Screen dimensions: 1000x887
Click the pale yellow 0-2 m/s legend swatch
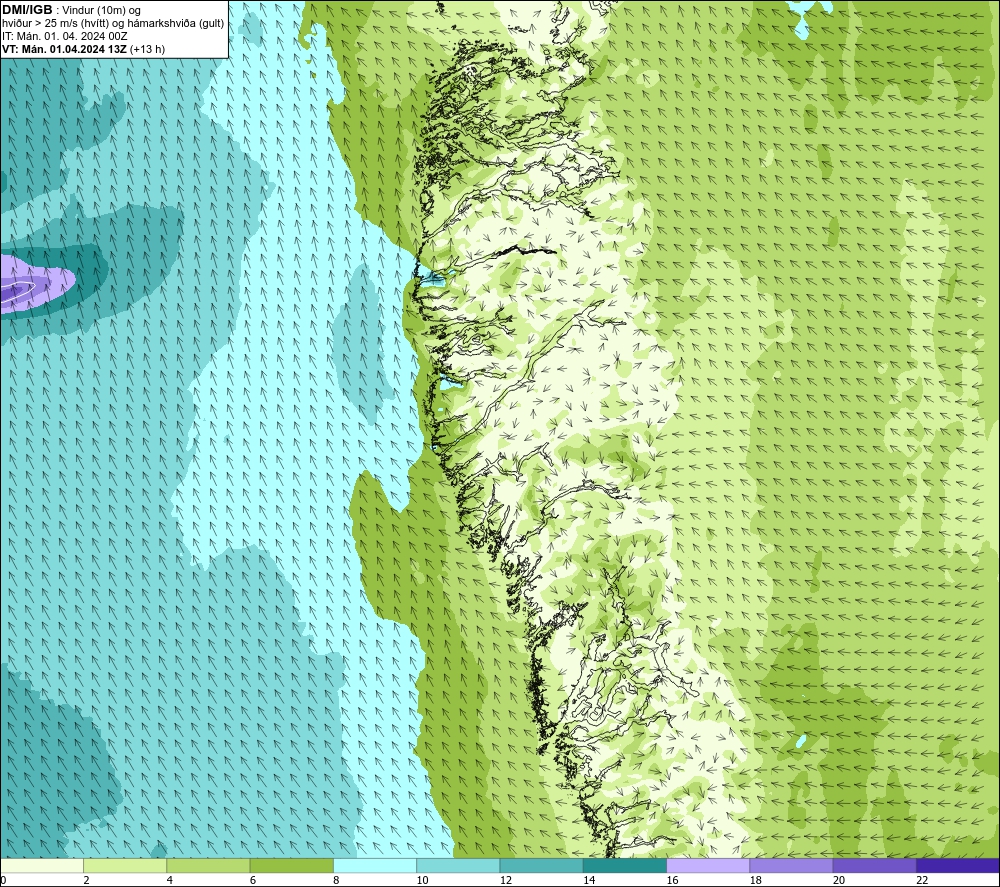[41, 865]
